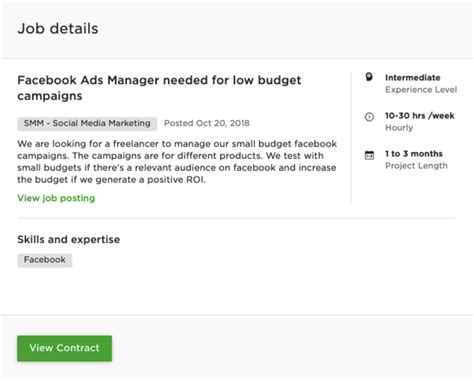Image resolution: width=474 pixels, height=381 pixels.
Task: Click the experience level head icon
Action: pos(369,77)
